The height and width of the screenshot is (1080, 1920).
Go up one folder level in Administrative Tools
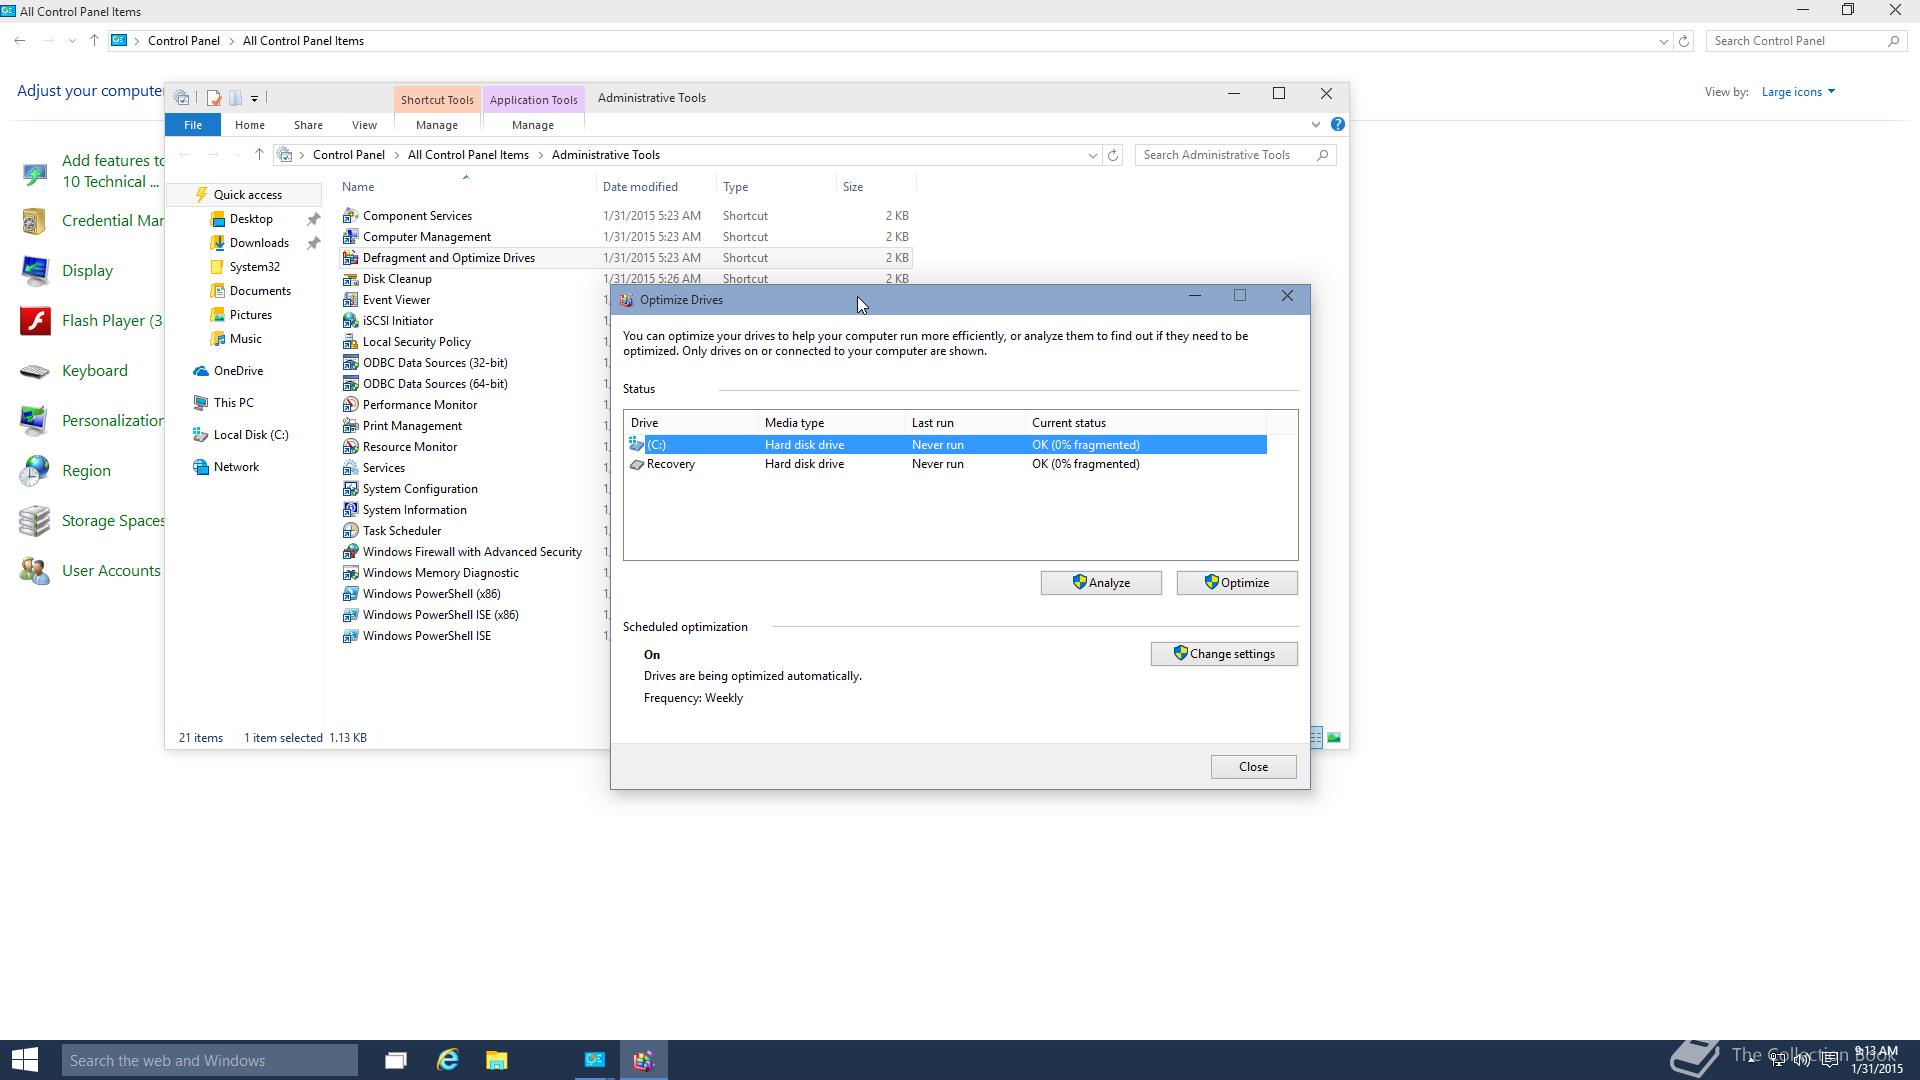point(259,155)
